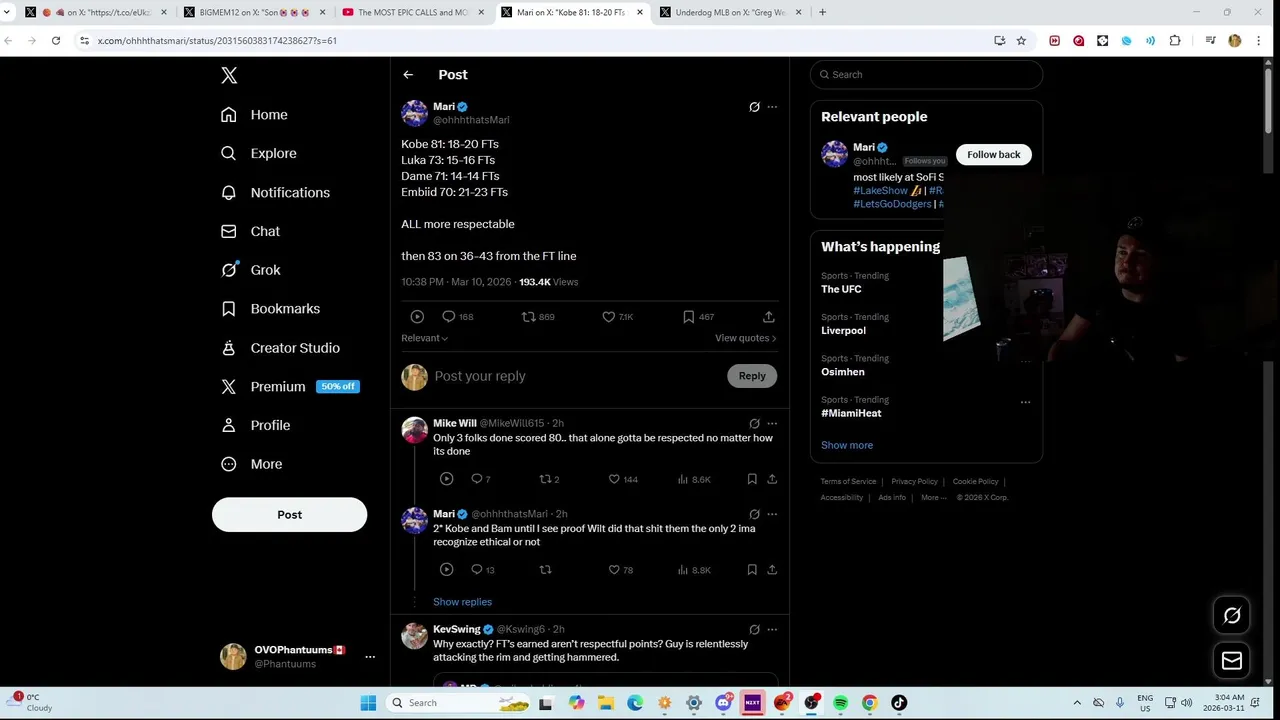1280x720 pixels.
Task: Share the main post via upload icon
Action: (769, 317)
